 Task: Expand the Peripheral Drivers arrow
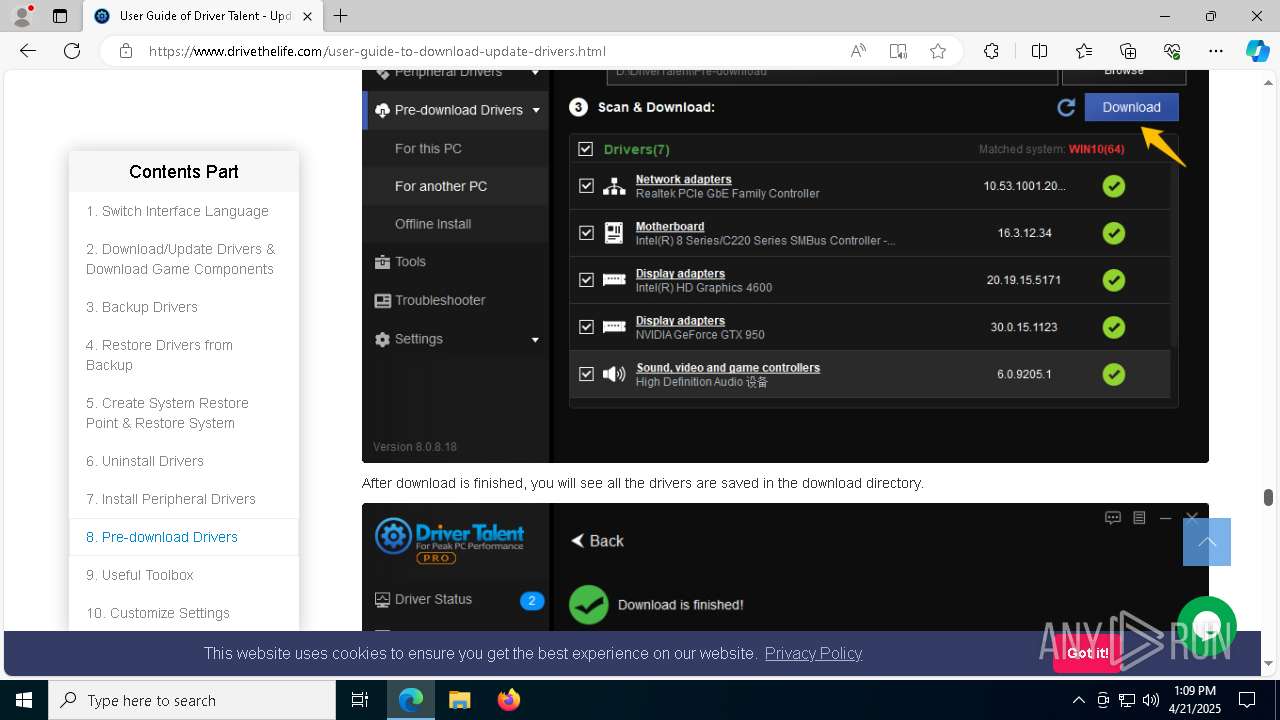tap(535, 73)
